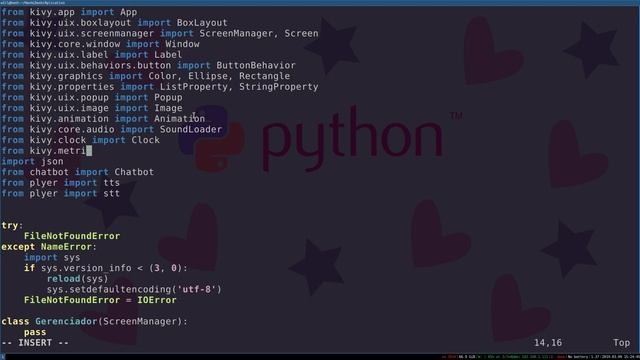Click the word 'Ellipse' in the graphics import
Image resolution: width=640 pixels, height=360 pixels.
(x=208, y=76)
